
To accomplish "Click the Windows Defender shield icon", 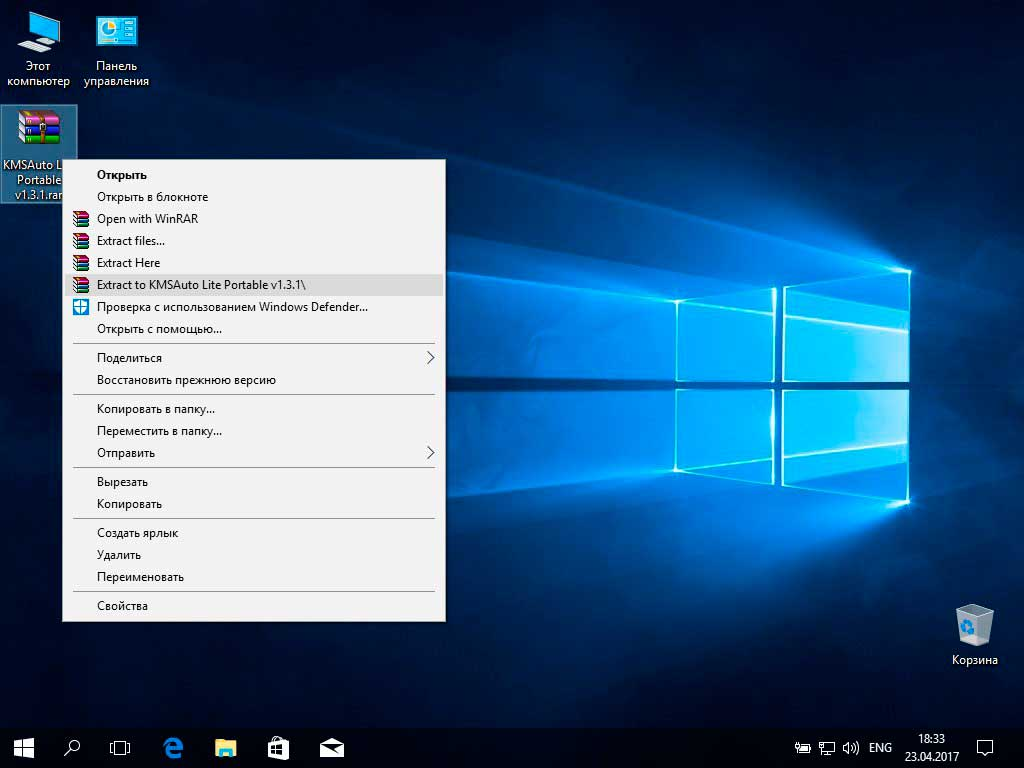I will [x=81, y=307].
